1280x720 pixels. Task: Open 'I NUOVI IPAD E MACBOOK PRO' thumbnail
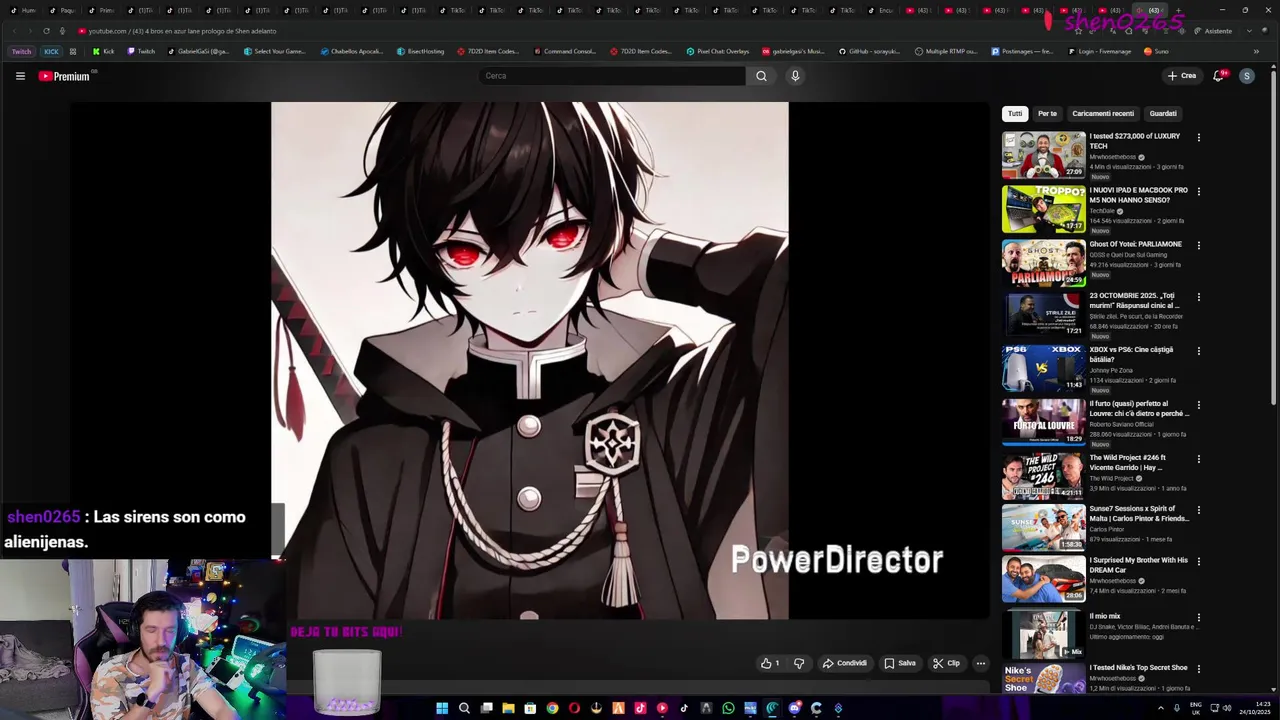coord(1043,209)
